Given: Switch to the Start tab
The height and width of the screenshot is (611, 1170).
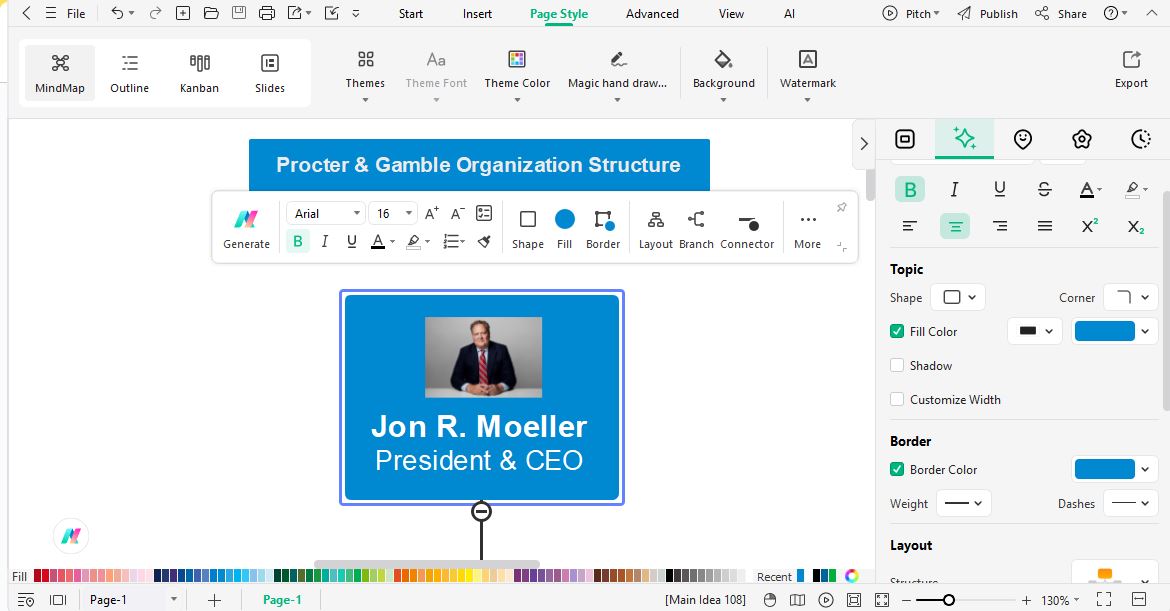Looking at the screenshot, I should pyautogui.click(x=410, y=13).
